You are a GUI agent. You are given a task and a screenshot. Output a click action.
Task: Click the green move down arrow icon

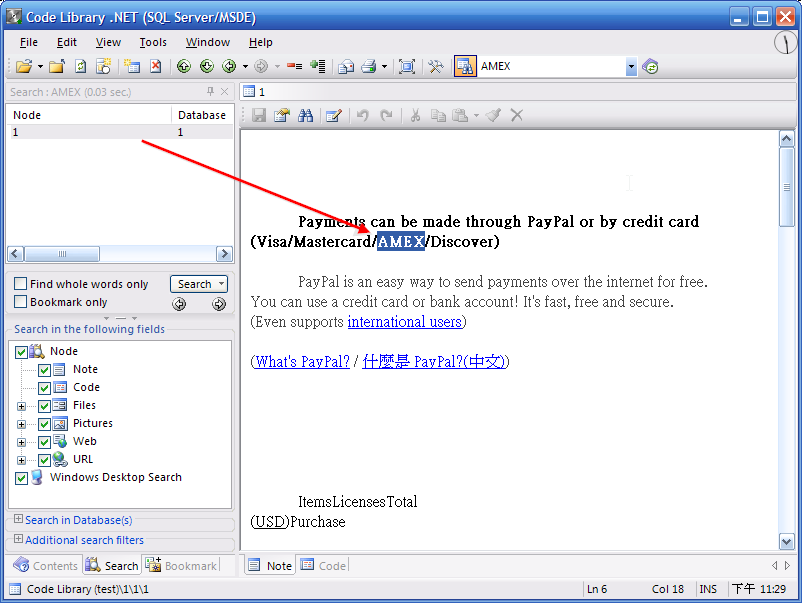tap(207, 66)
